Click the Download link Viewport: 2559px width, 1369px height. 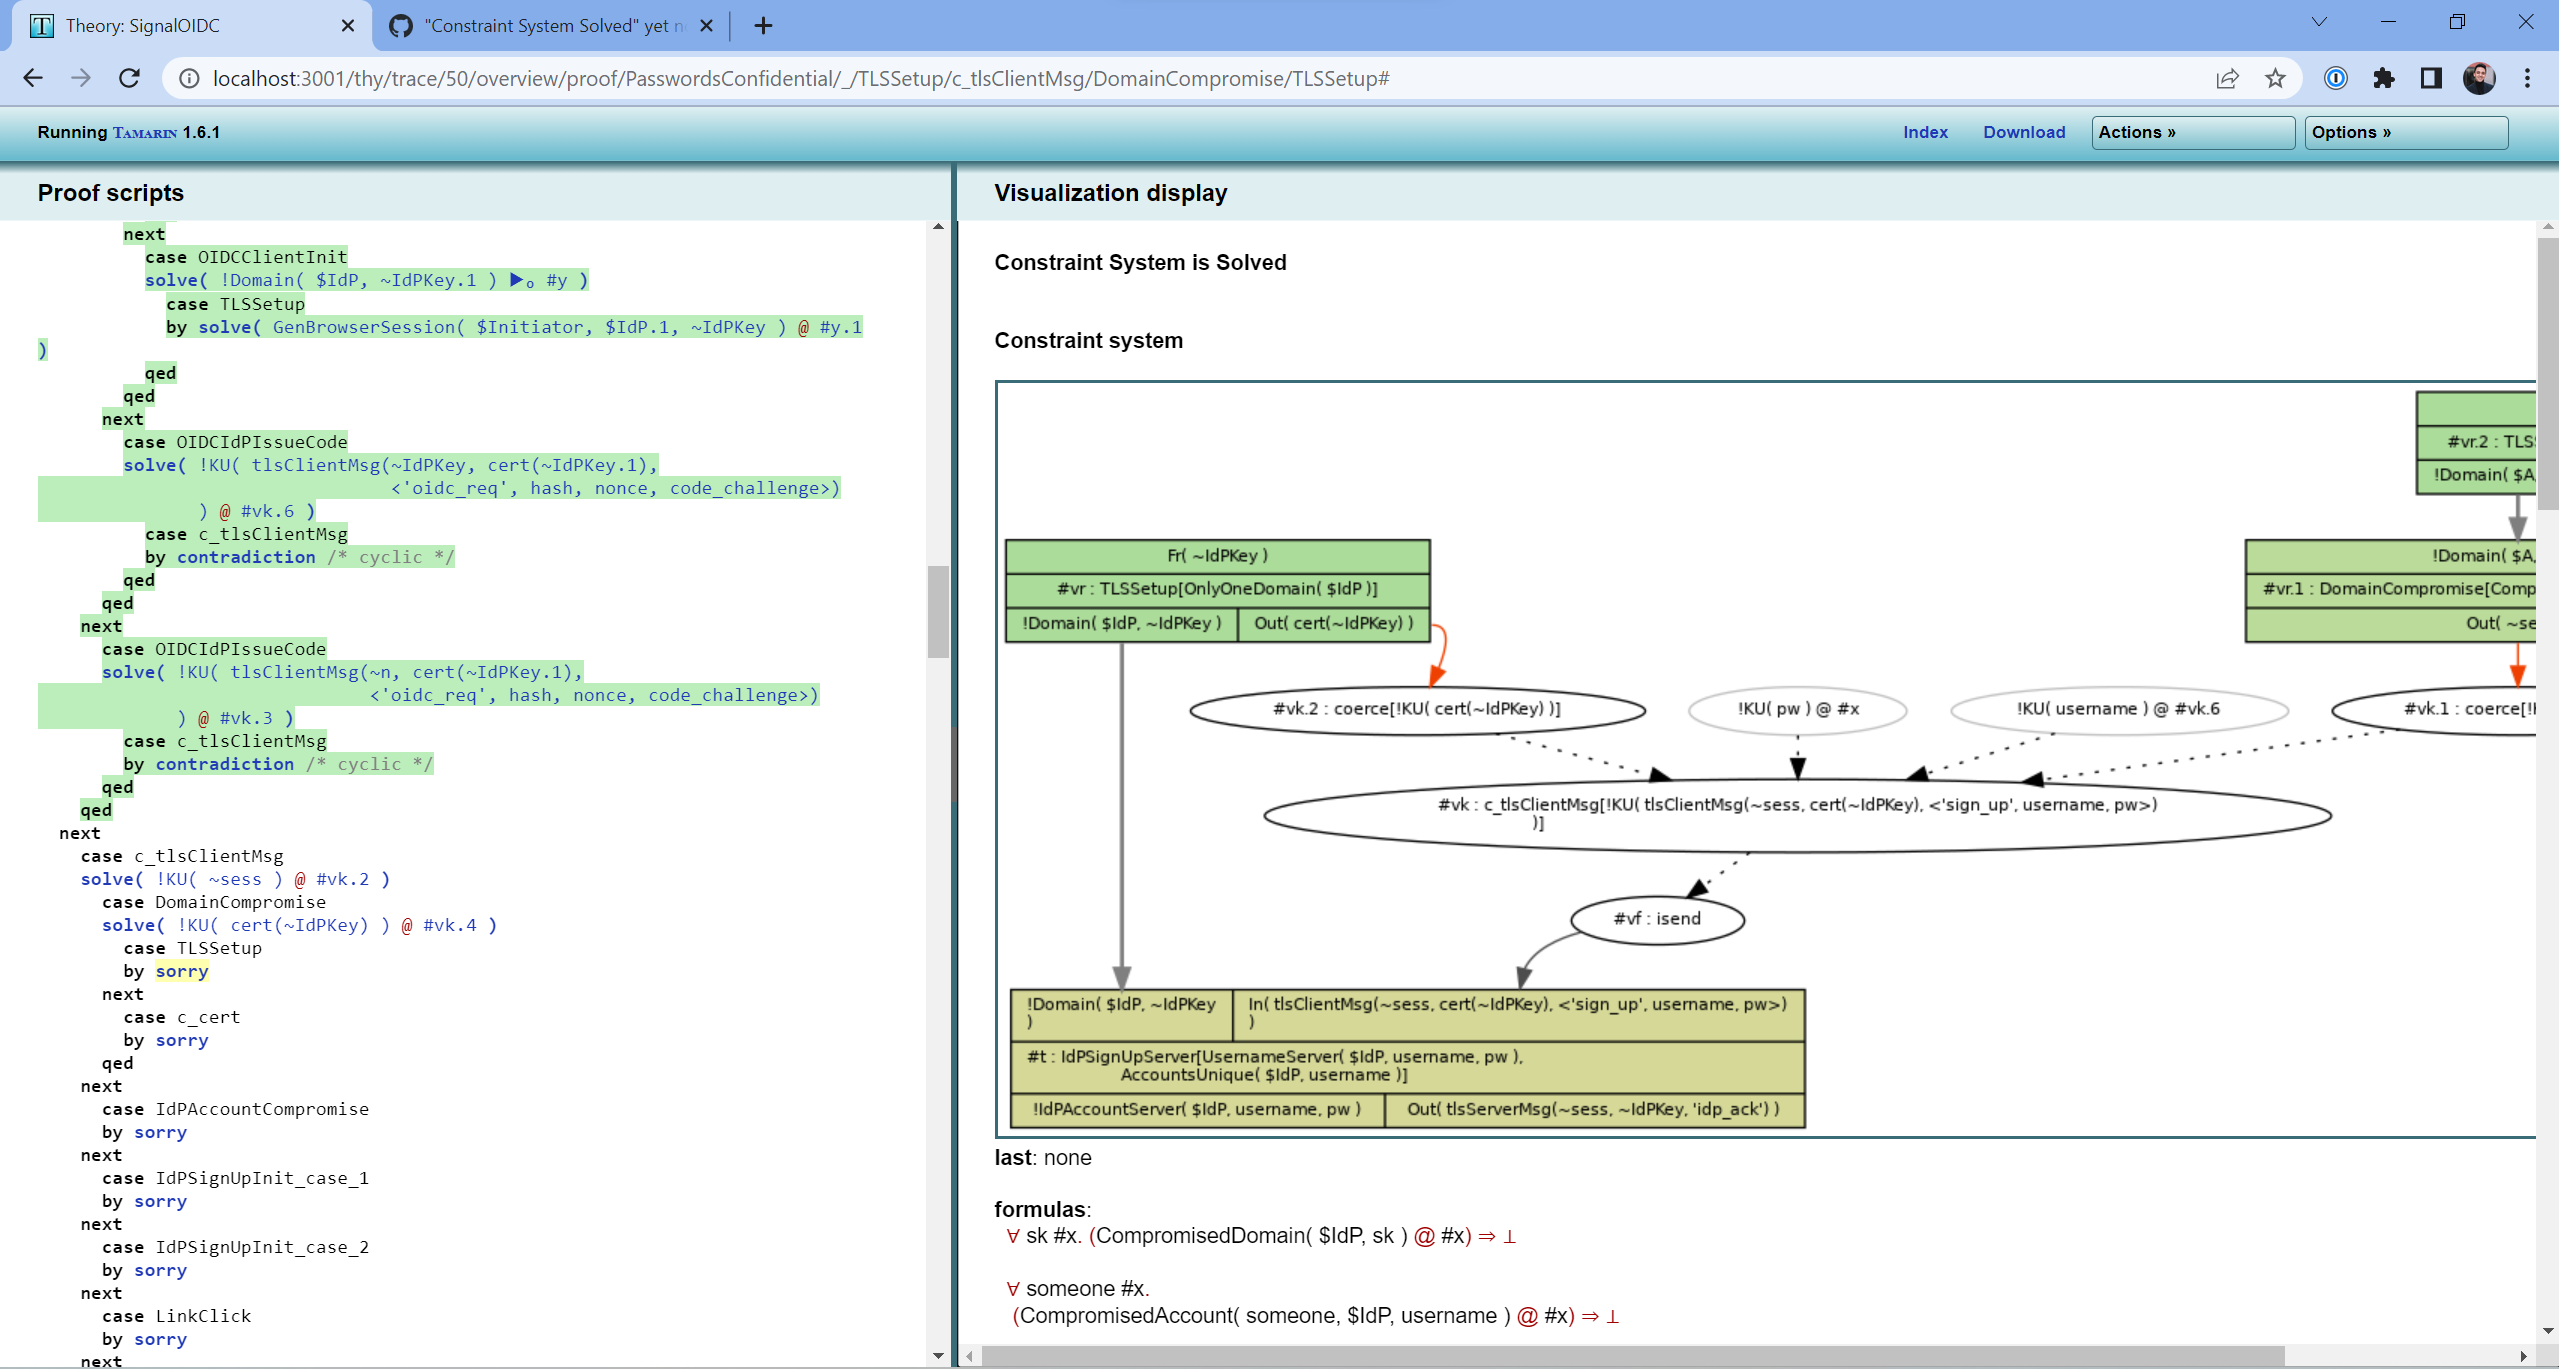2023,131
